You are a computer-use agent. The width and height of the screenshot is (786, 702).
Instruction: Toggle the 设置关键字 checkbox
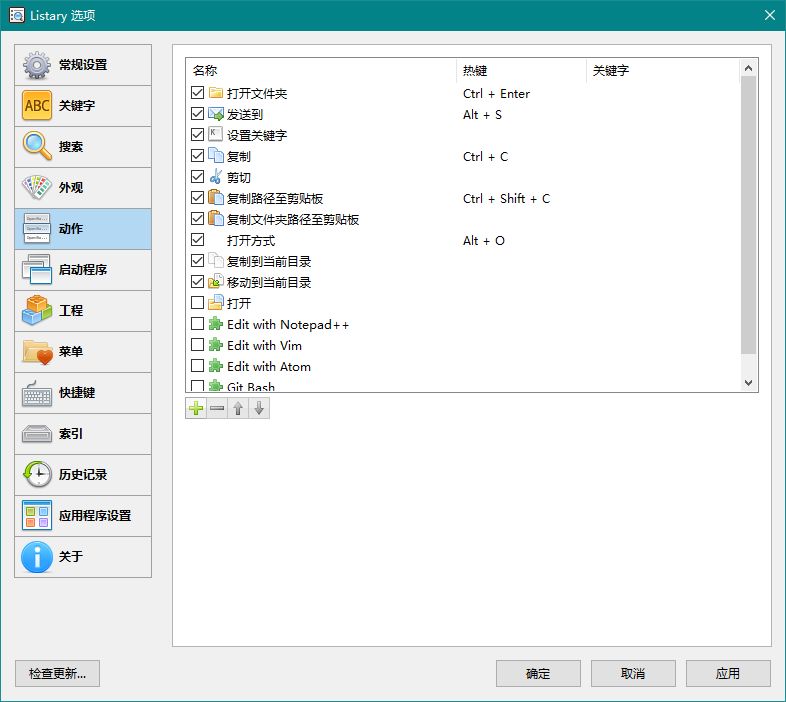click(x=198, y=134)
